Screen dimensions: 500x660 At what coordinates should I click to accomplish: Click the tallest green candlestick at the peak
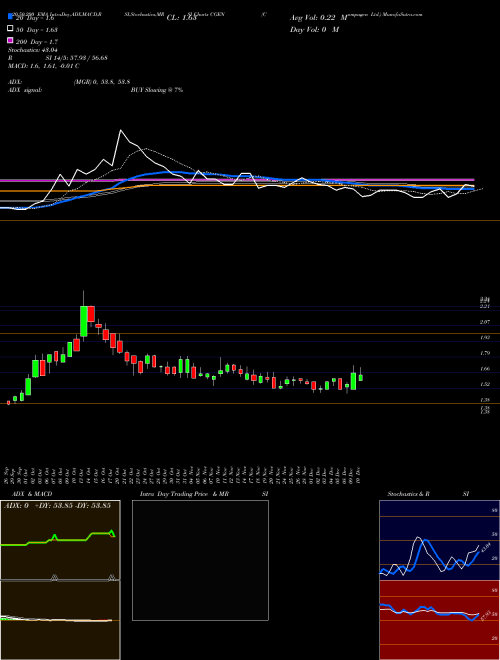pyautogui.click(x=84, y=321)
